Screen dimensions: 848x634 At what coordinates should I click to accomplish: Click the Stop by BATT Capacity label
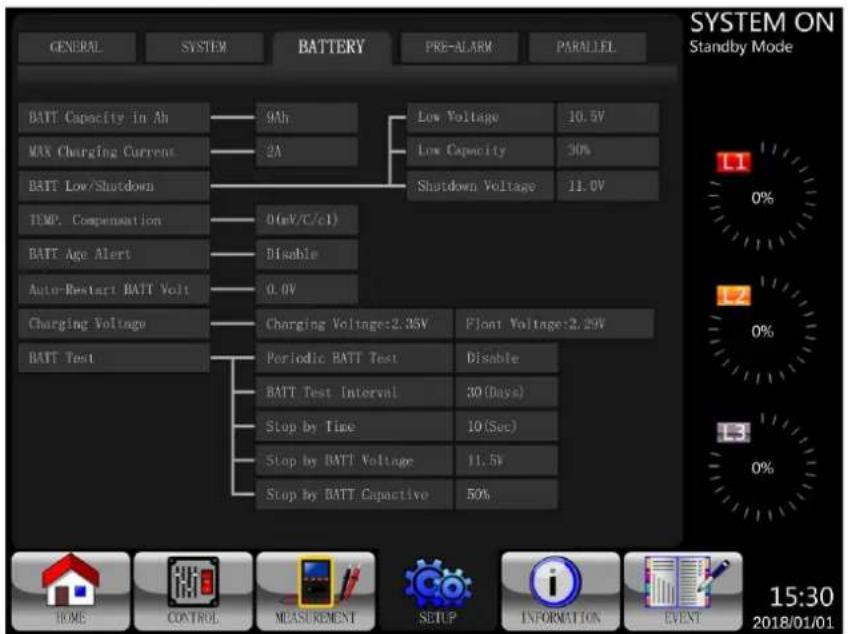[x=354, y=494]
